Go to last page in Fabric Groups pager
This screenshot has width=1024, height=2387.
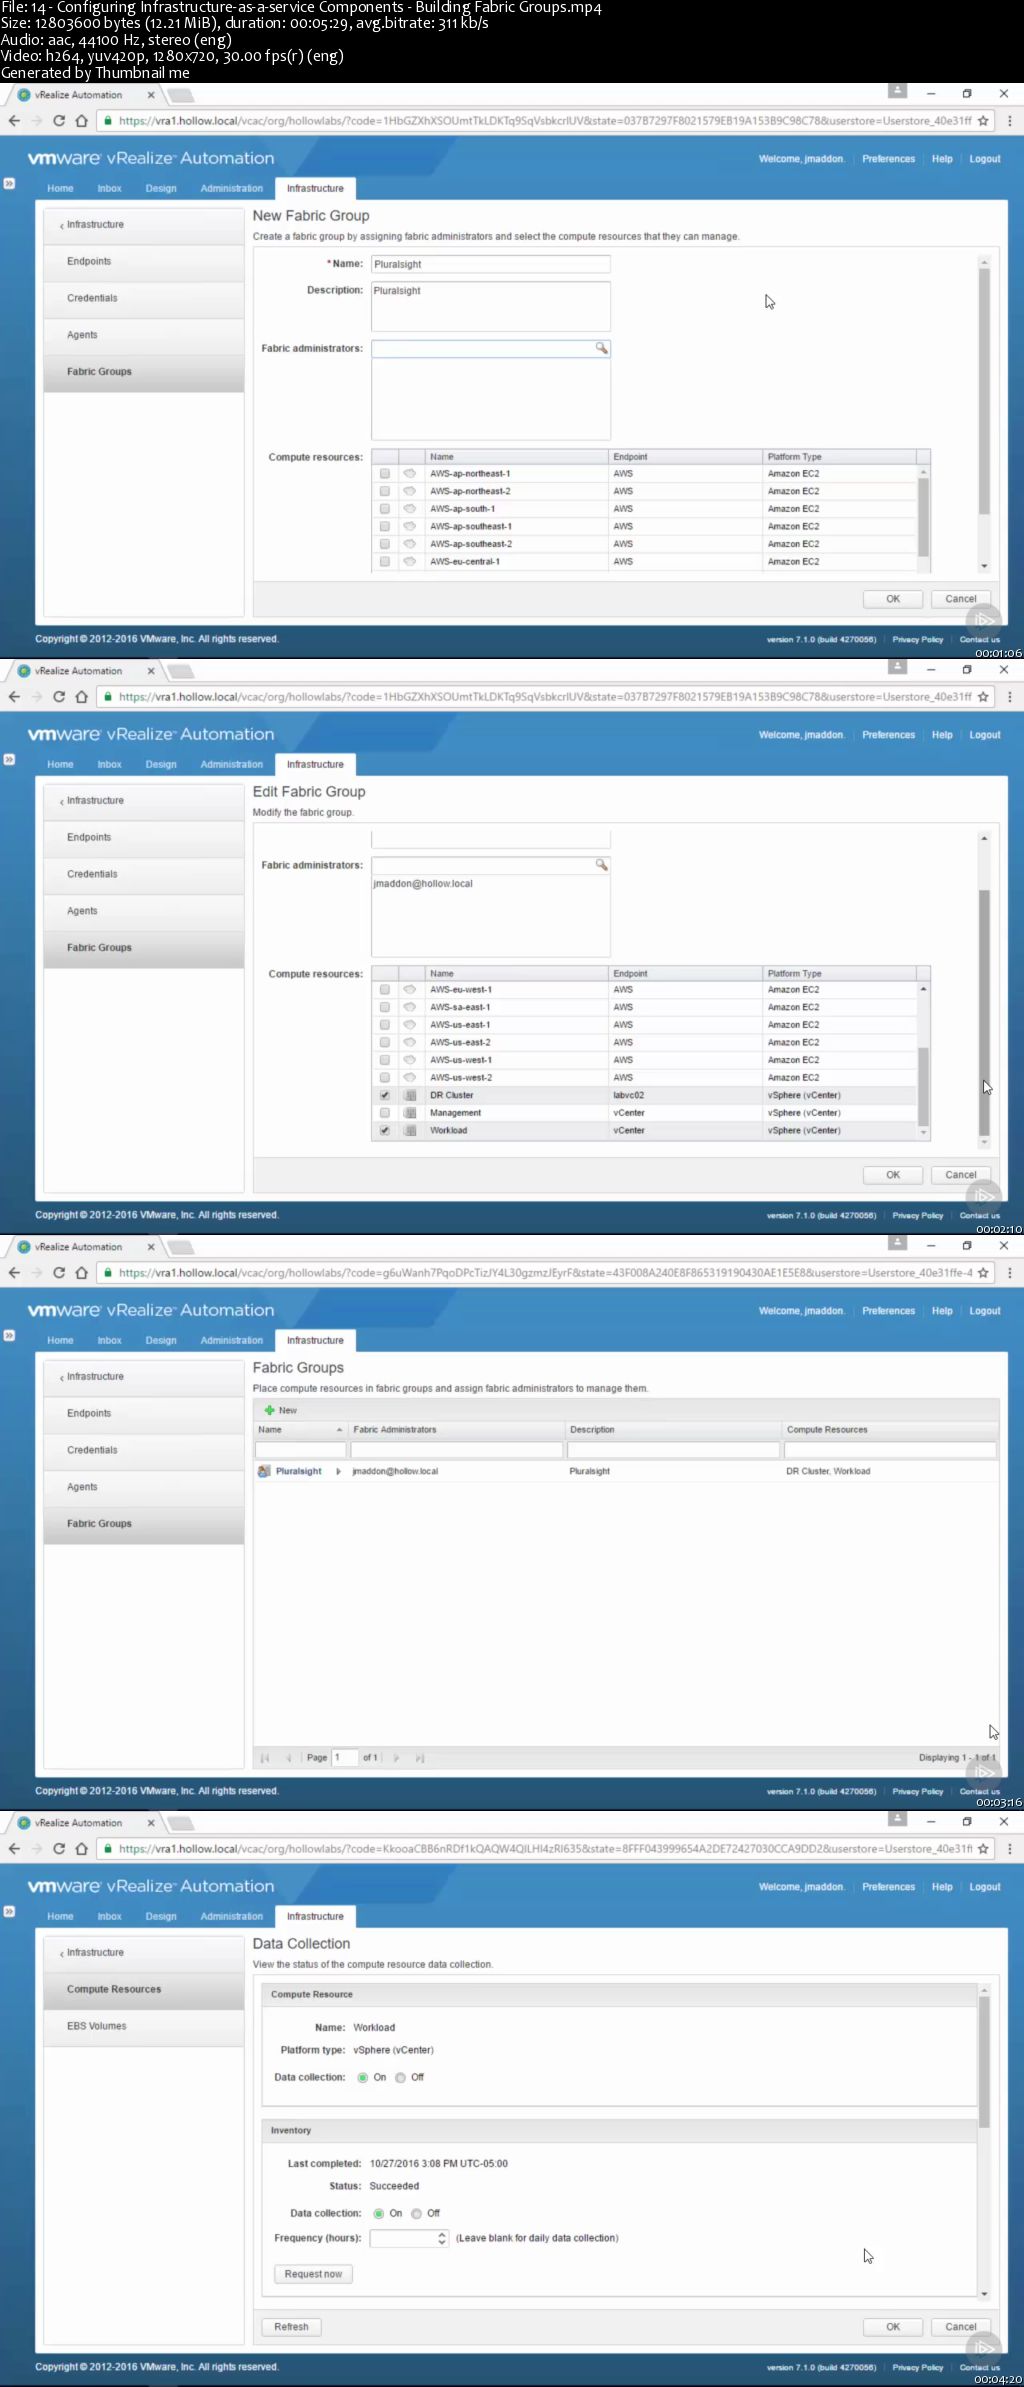point(420,1757)
